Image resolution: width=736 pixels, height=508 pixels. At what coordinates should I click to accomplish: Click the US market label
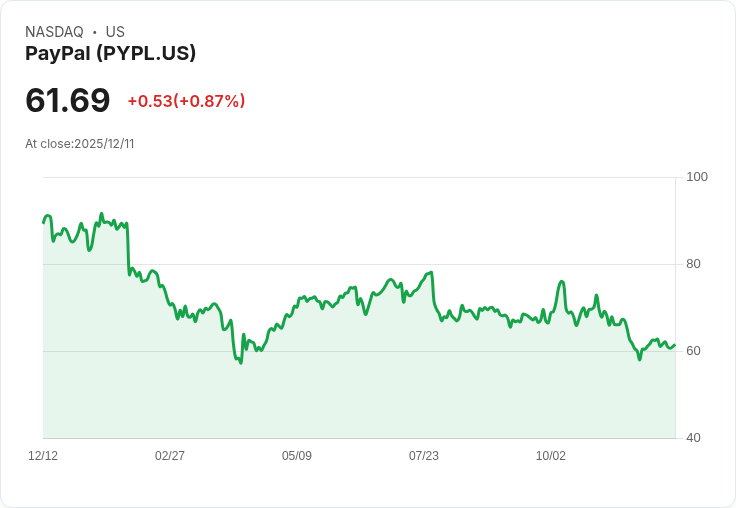pyautogui.click(x=115, y=32)
